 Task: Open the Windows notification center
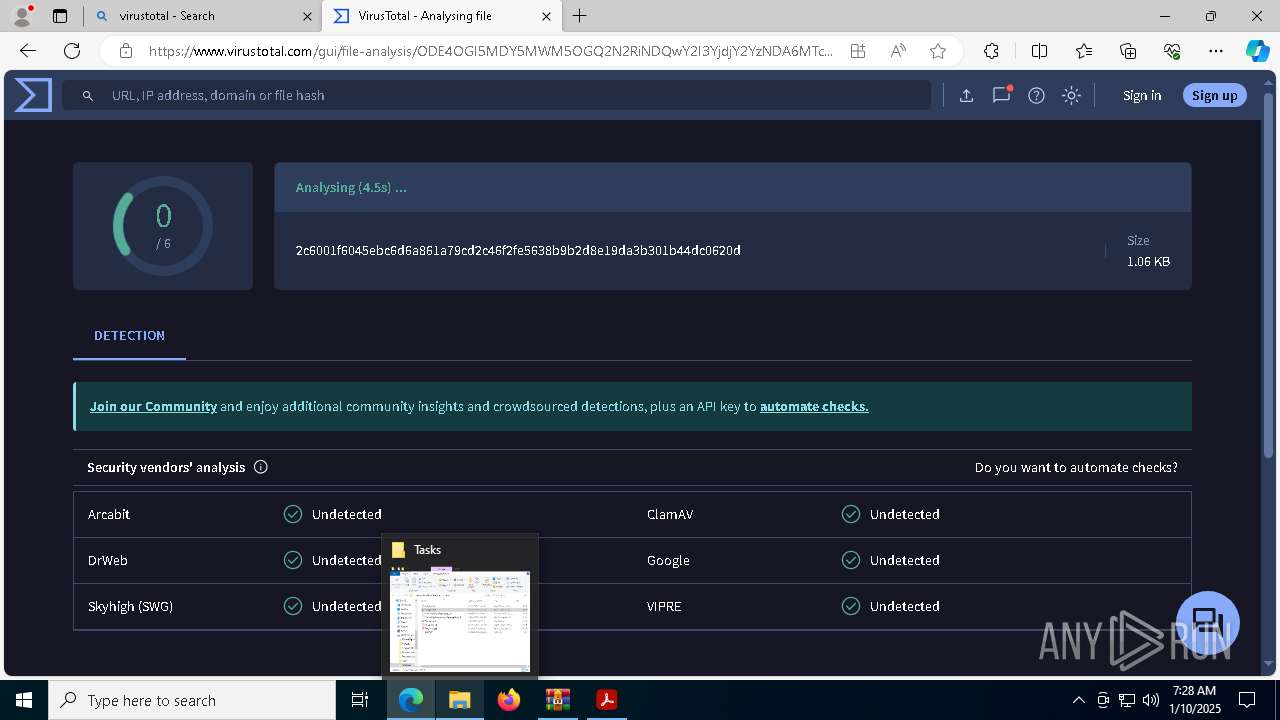pos(1247,700)
